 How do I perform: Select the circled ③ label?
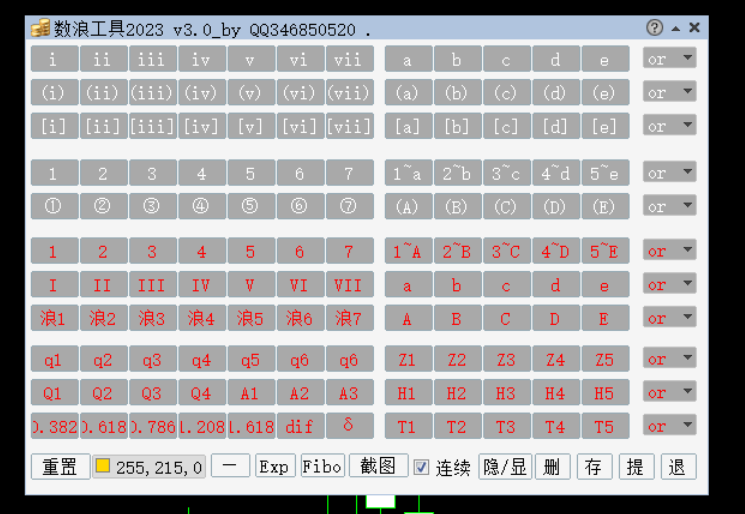[152, 206]
